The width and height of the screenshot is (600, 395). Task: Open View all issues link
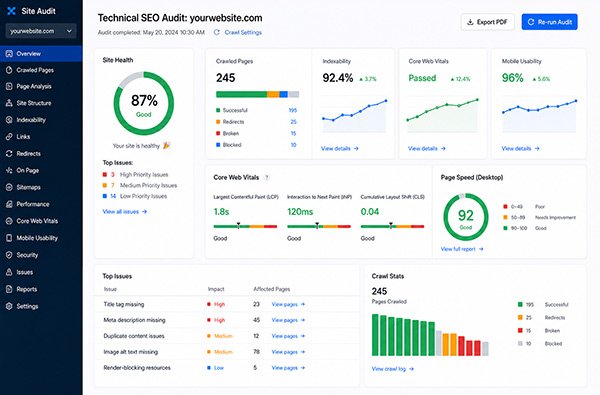(125, 211)
